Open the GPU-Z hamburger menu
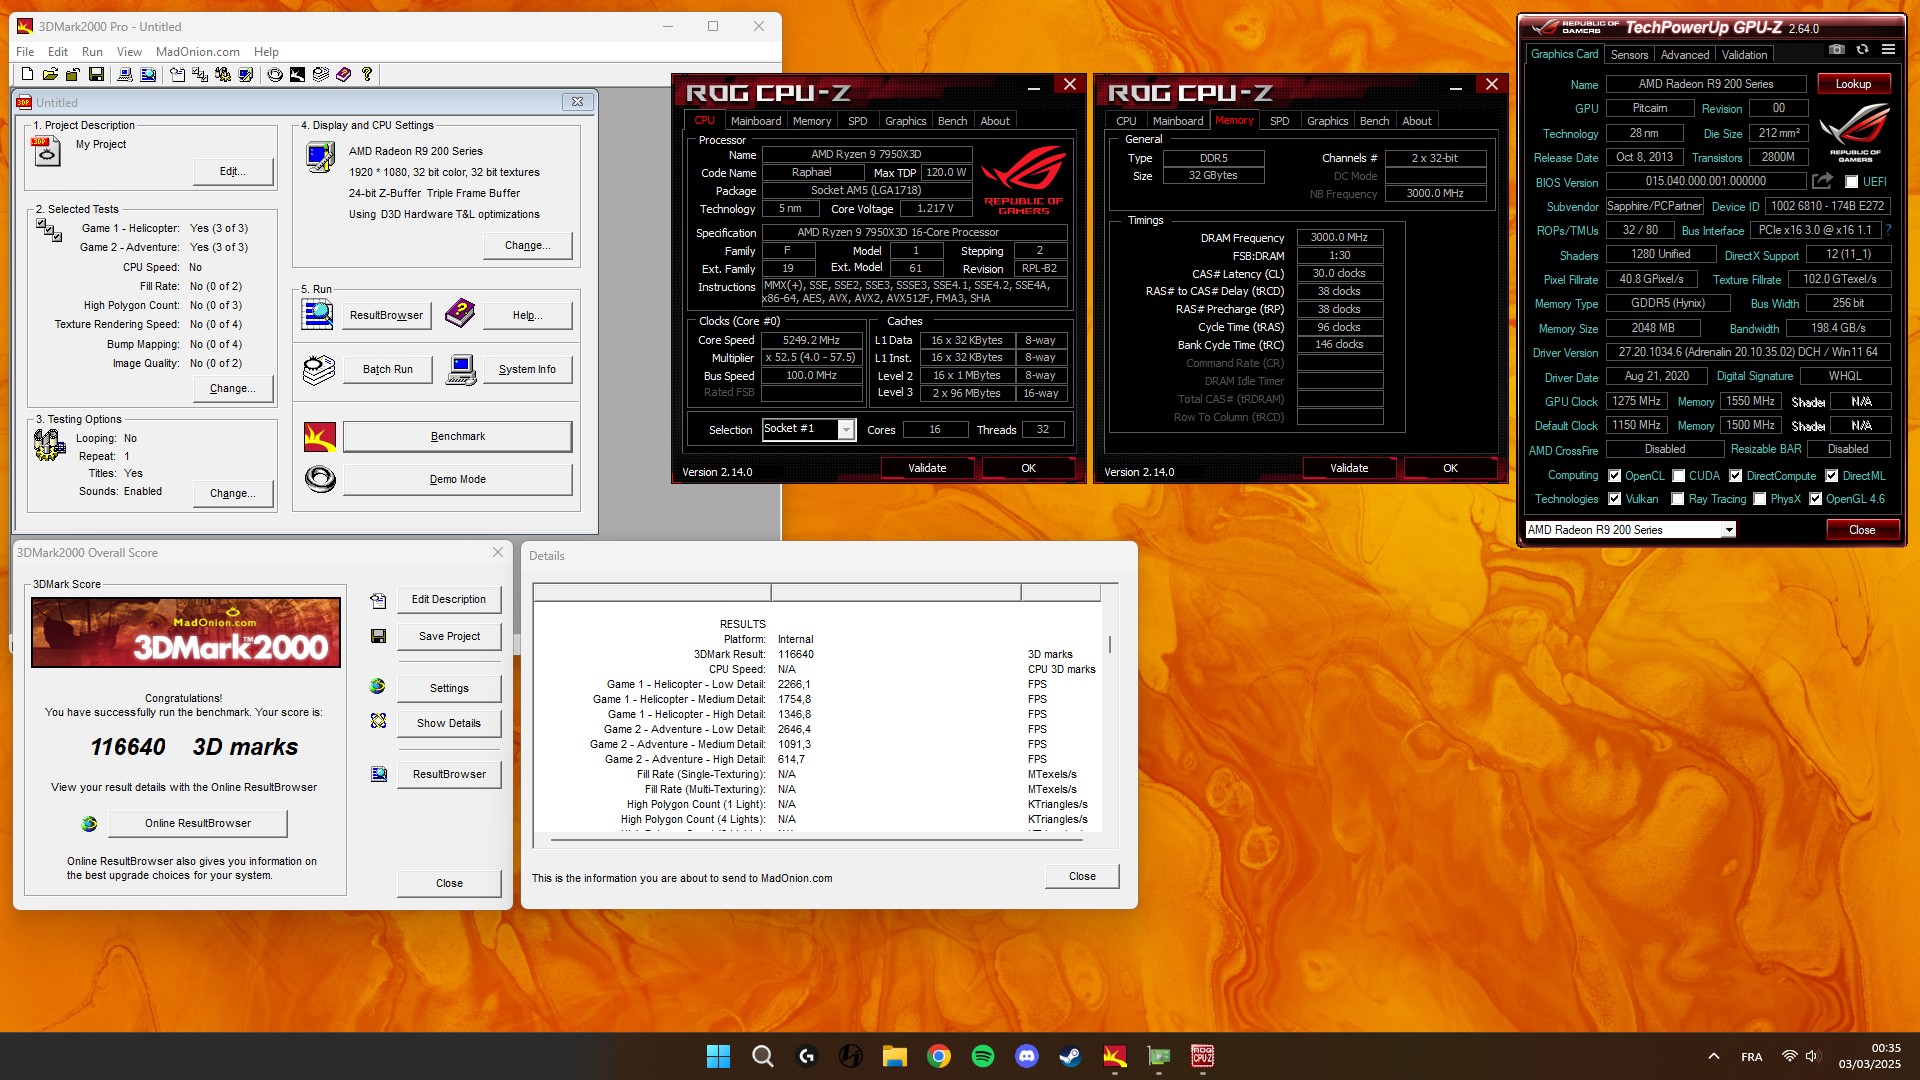1920x1080 pixels. click(x=1888, y=49)
